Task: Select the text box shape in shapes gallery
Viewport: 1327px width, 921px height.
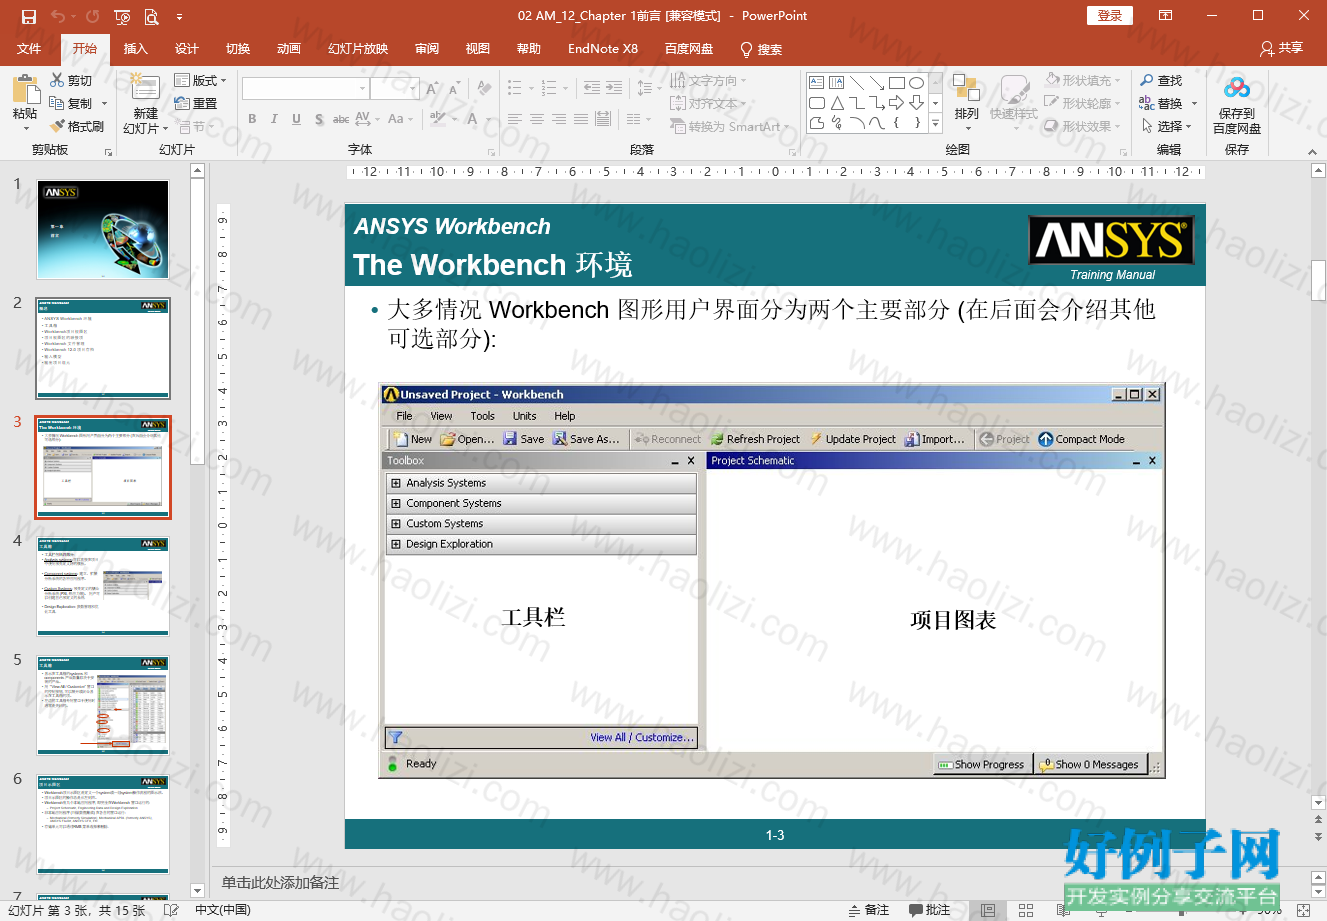Action: tap(817, 83)
